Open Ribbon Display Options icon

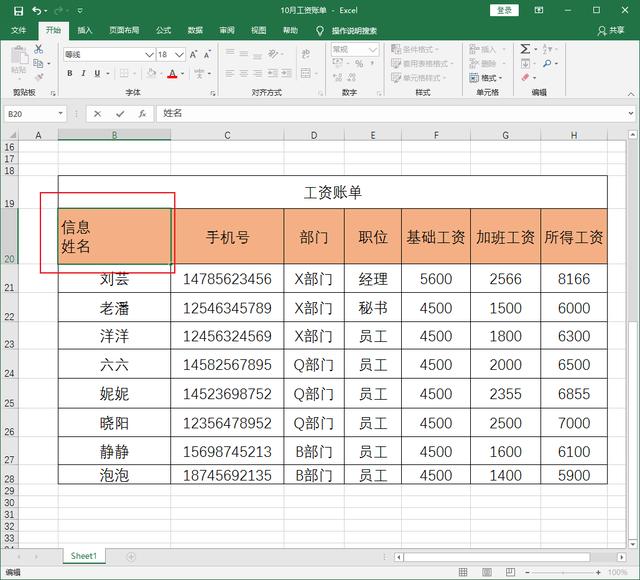pyautogui.click(x=539, y=11)
